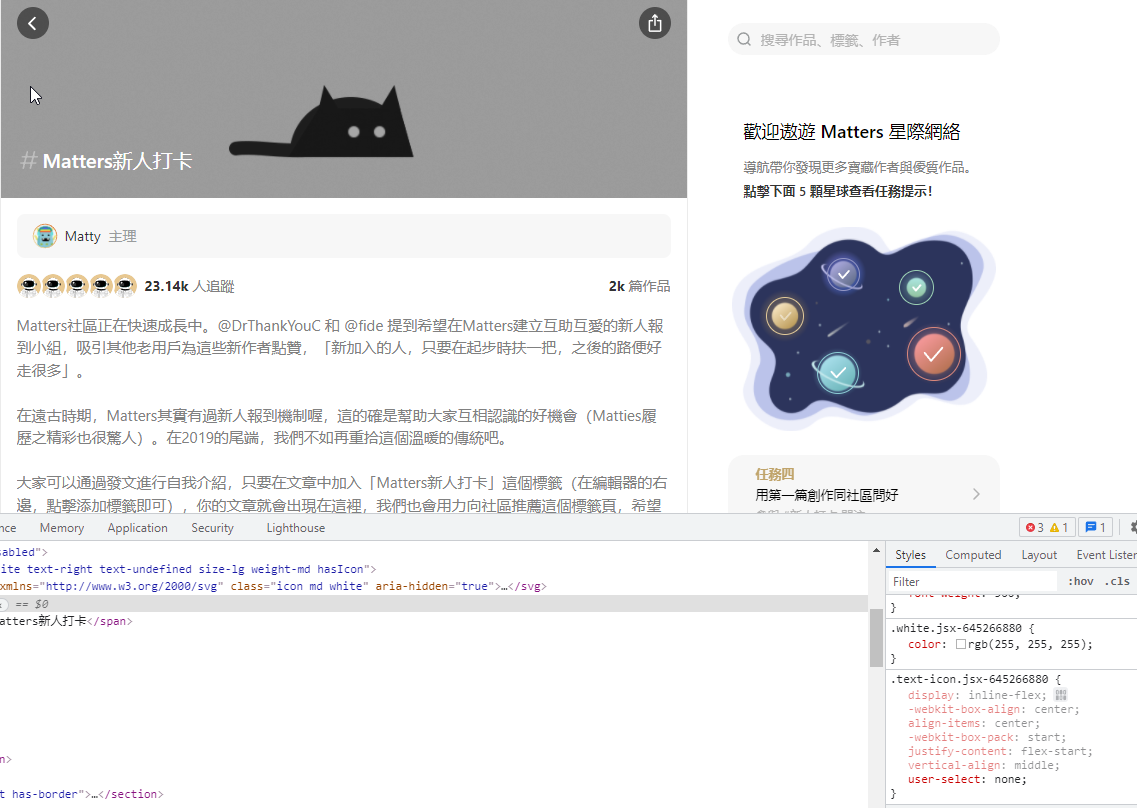Click the '.white.jsx-645266880' selector
This screenshot has height=808, width=1137.
point(956,628)
